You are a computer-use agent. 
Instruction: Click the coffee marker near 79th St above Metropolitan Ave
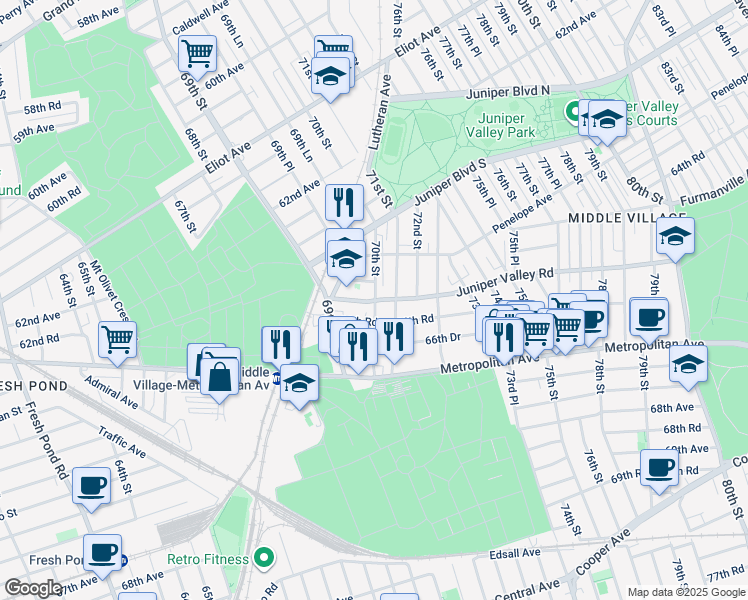(x=649, y=317)
